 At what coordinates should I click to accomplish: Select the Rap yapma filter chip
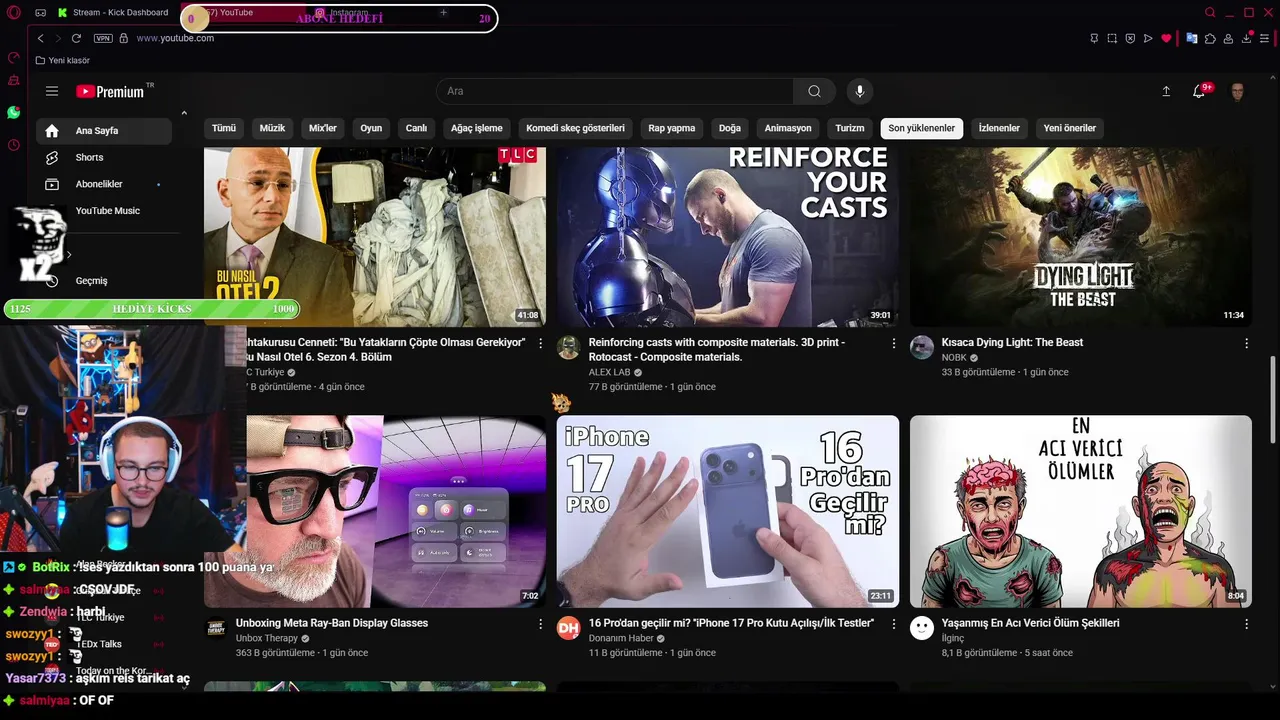671,128
